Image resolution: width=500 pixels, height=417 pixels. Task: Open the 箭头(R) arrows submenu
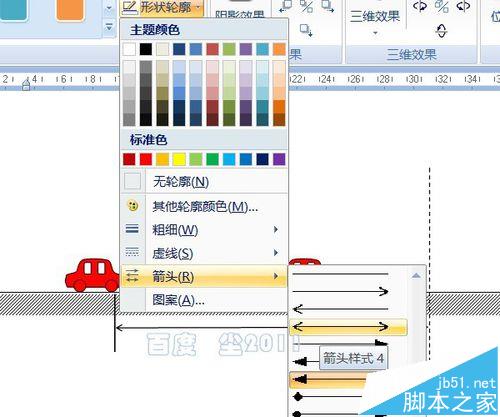204,276
